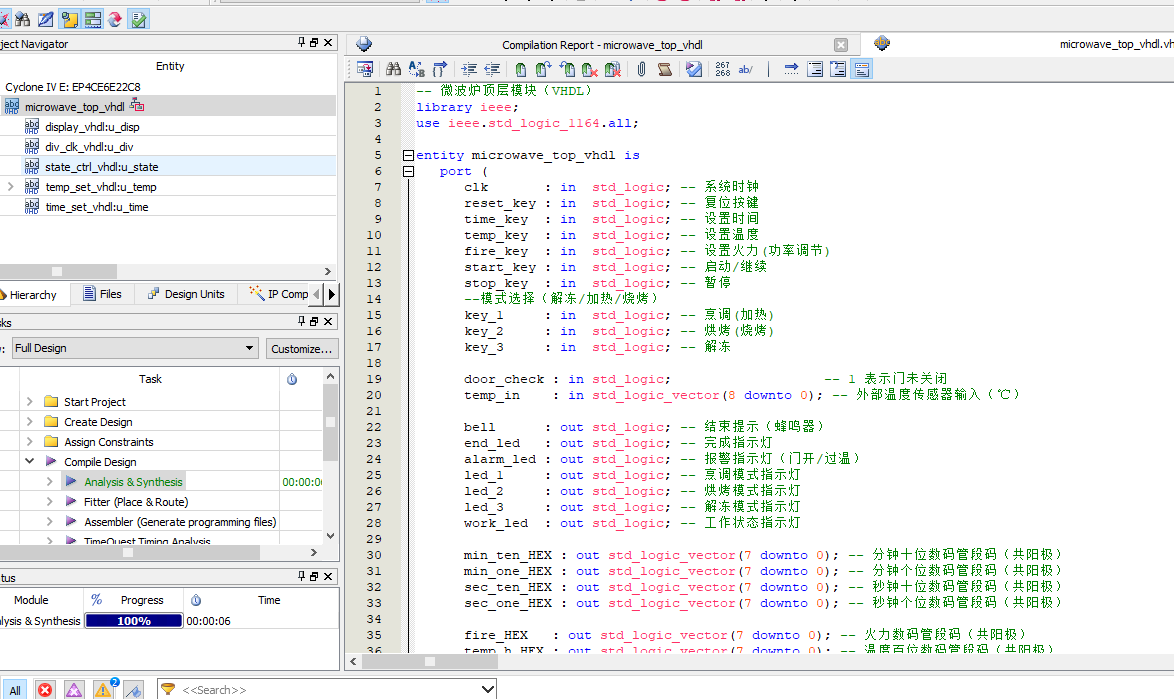
Task: Toggle the ab/ whitespace display icon
Action: coord(746,70)
